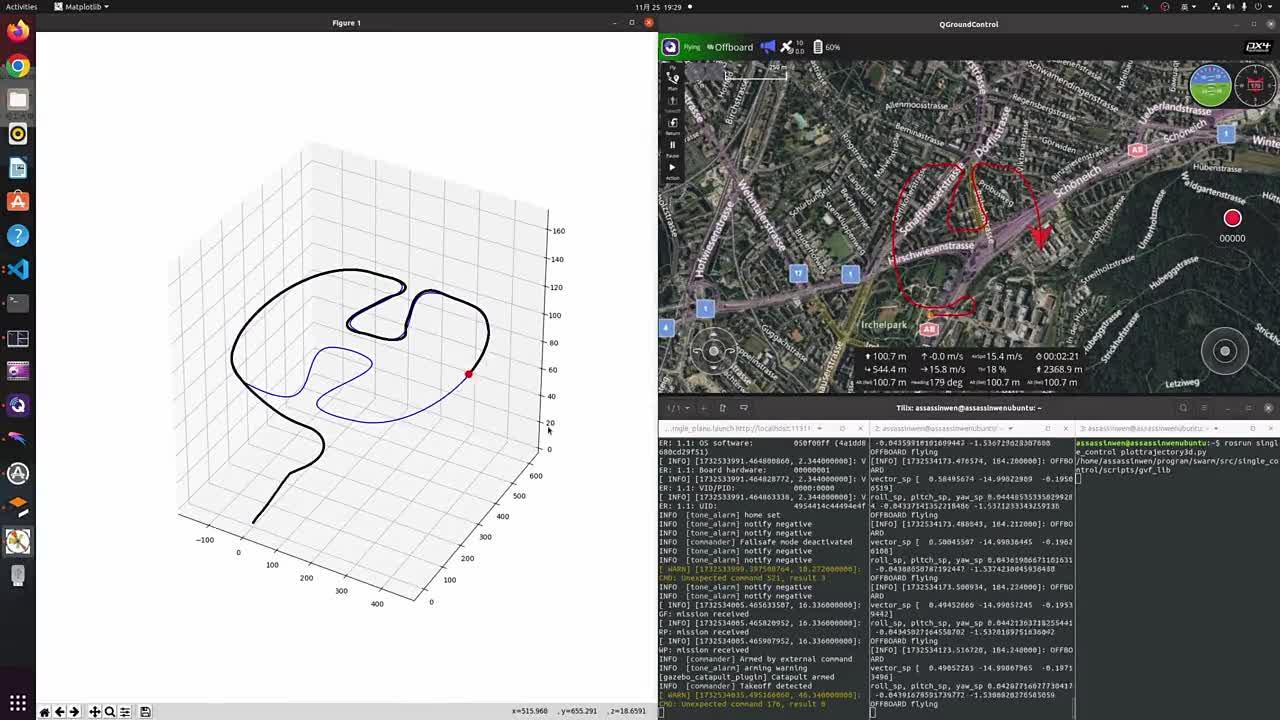
Task: Click the blue megaphone messages indicator
Action: (x=767, y=47)
